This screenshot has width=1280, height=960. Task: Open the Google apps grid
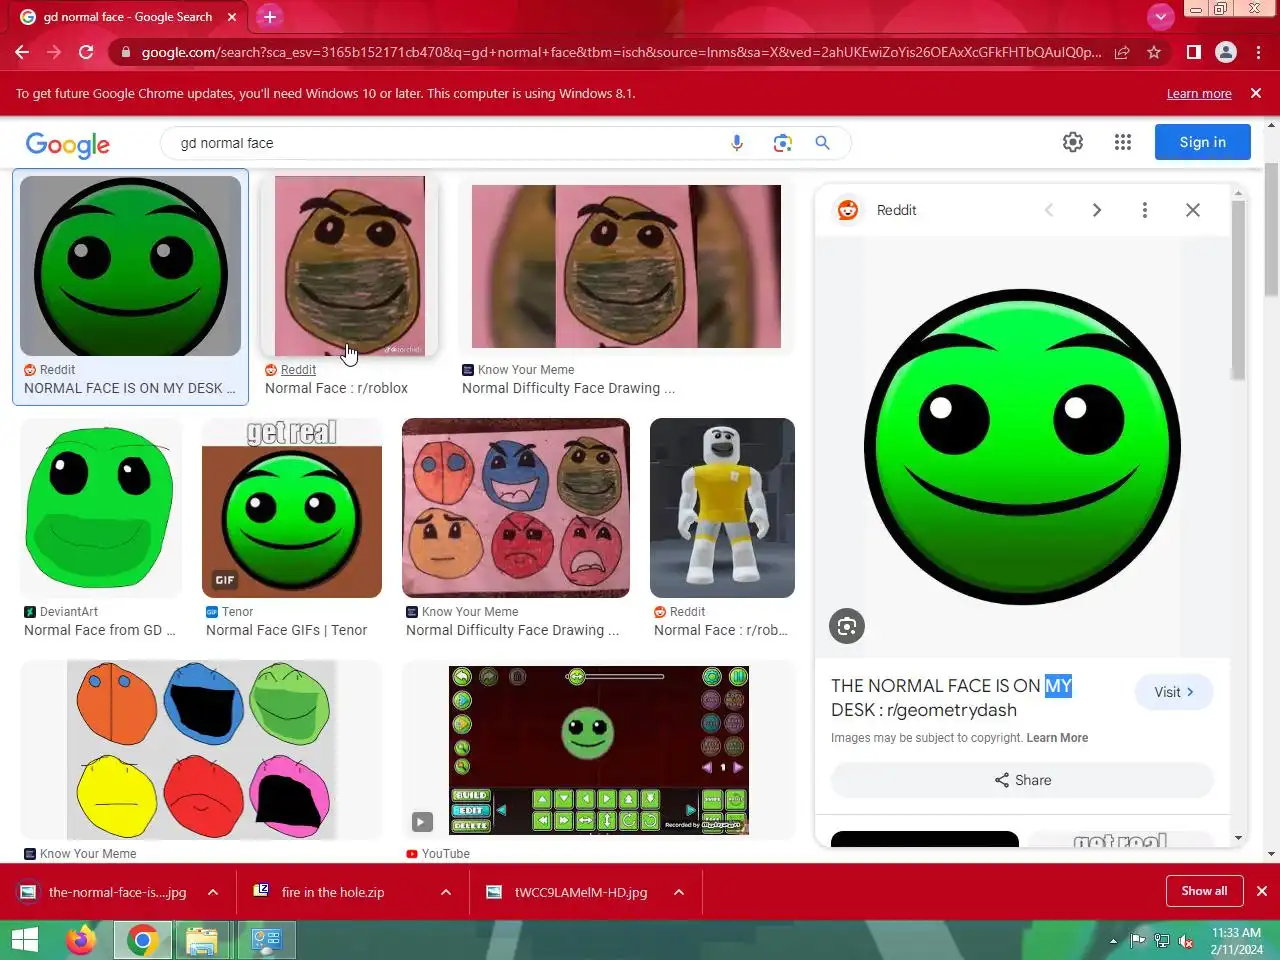click(1123, 142)
